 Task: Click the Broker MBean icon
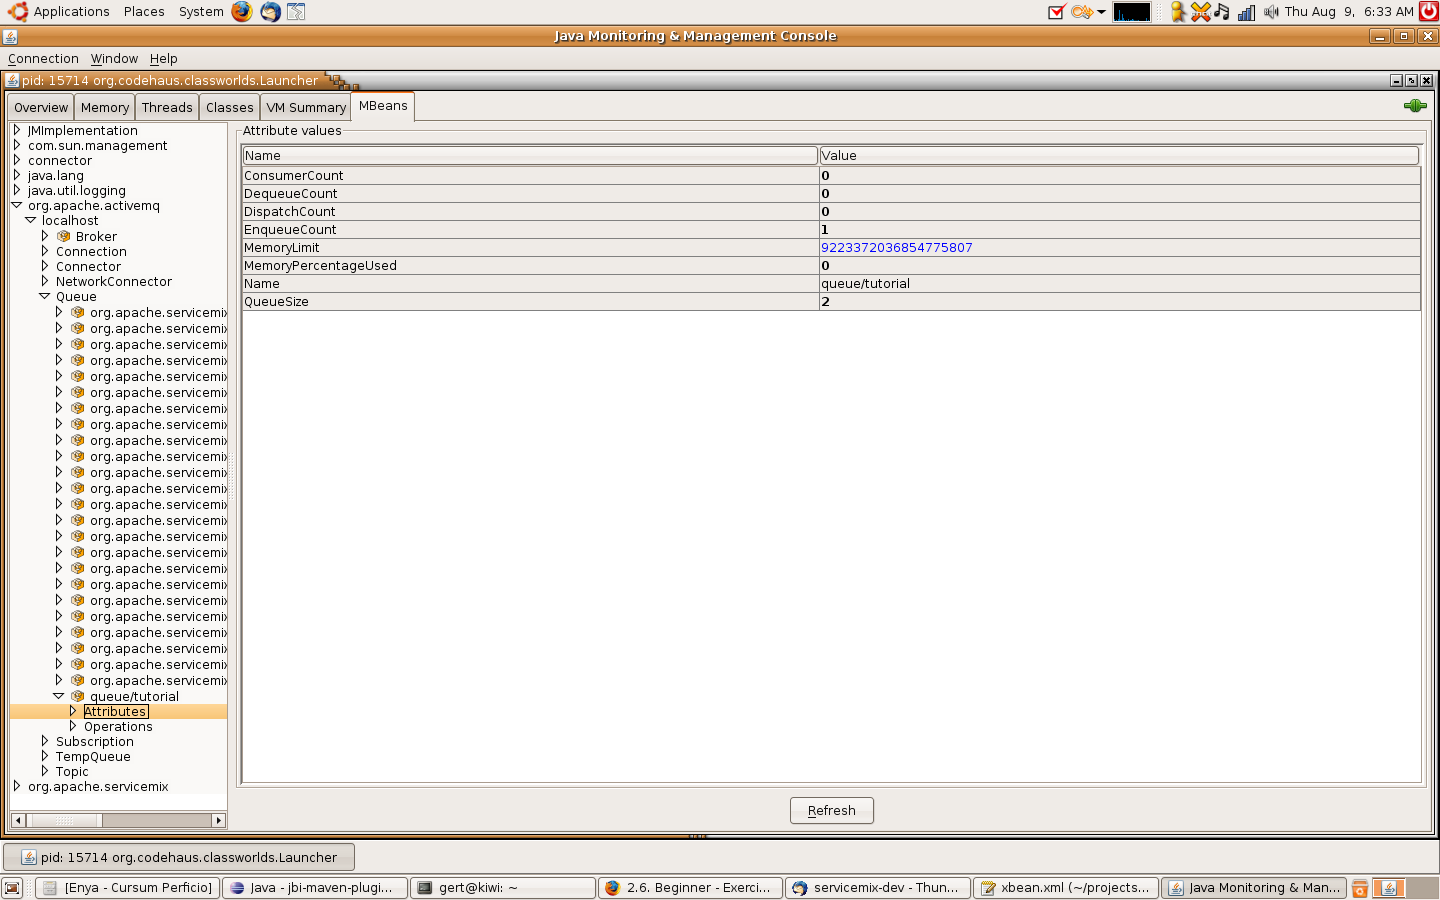pos(64,237)
